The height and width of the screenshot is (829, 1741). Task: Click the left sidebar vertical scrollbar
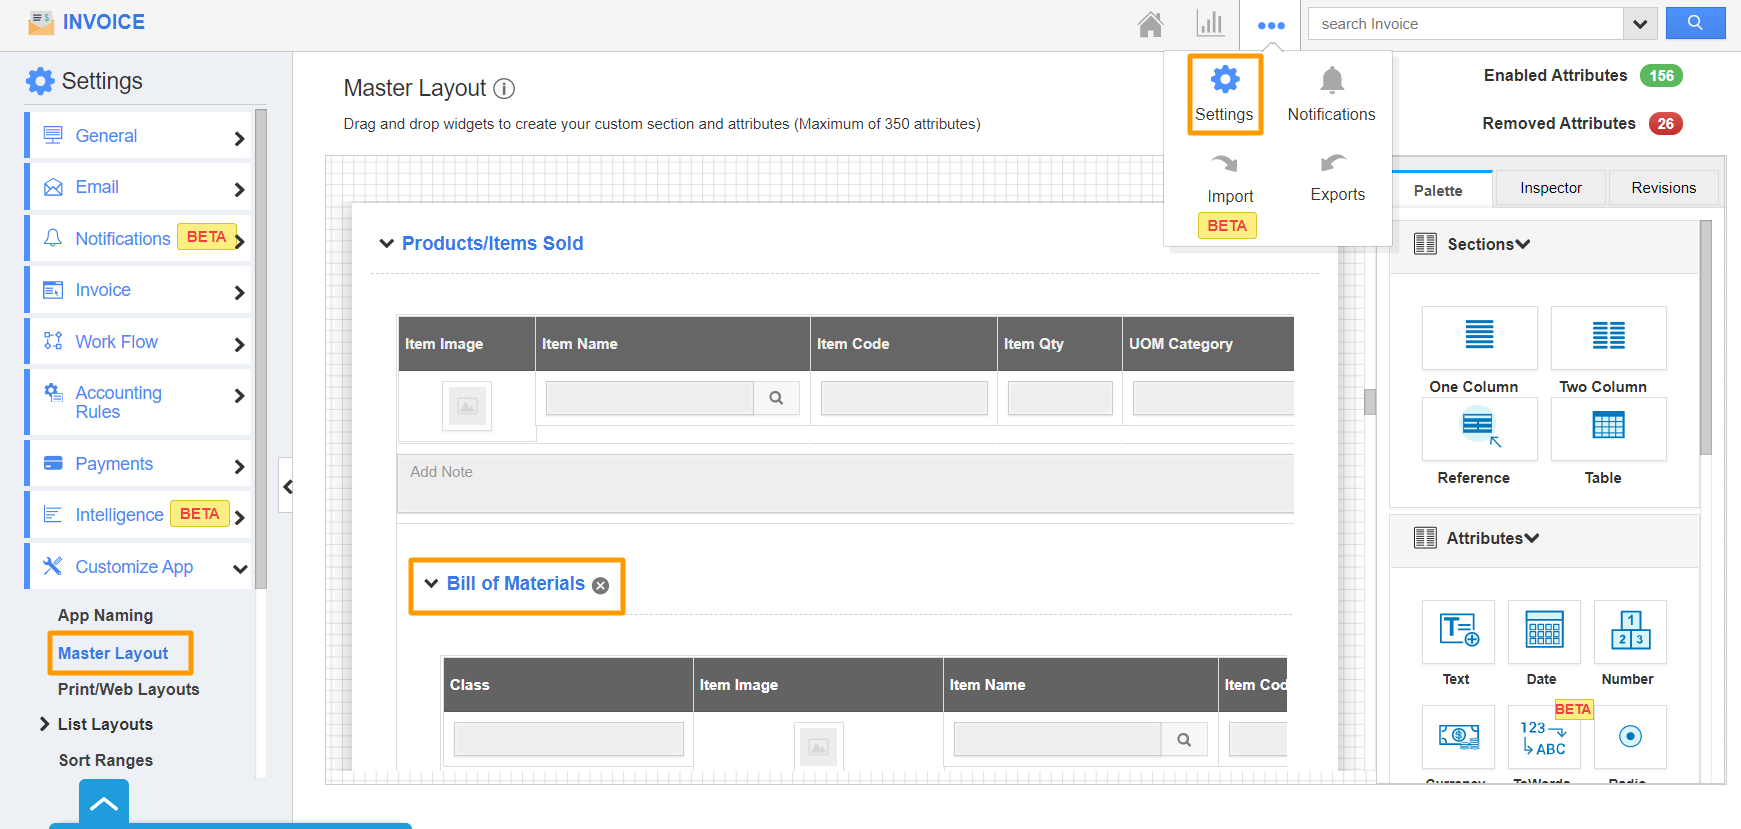tap(261, 348)
